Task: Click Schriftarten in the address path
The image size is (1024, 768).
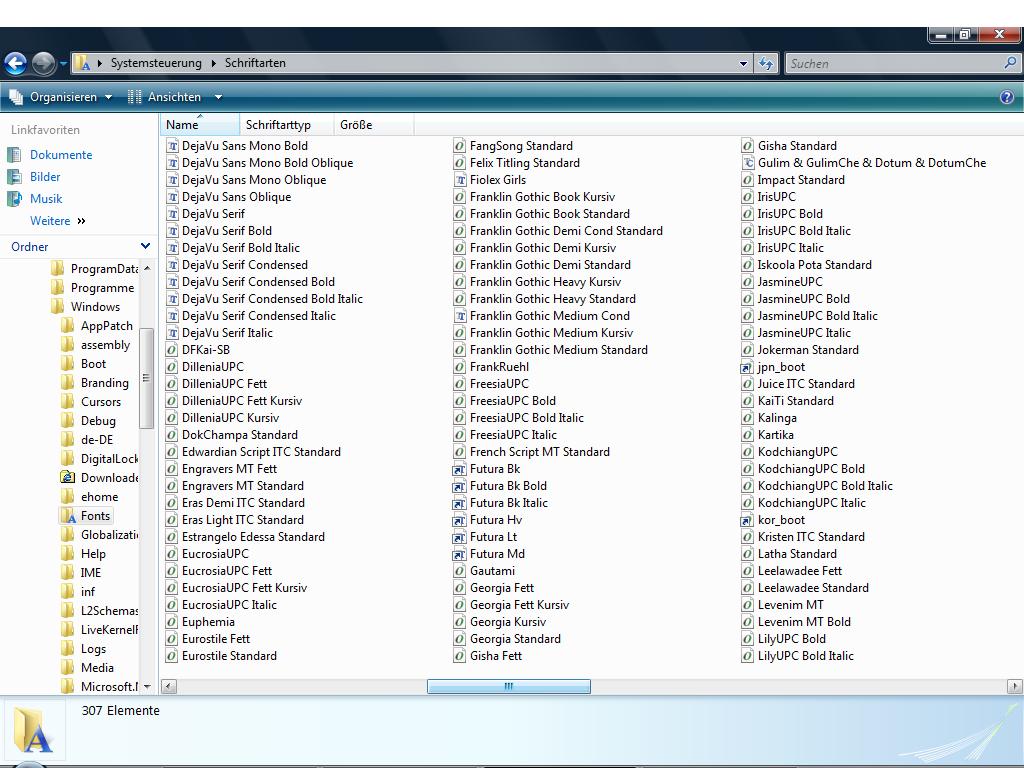Action: click(x=255, y=63)
